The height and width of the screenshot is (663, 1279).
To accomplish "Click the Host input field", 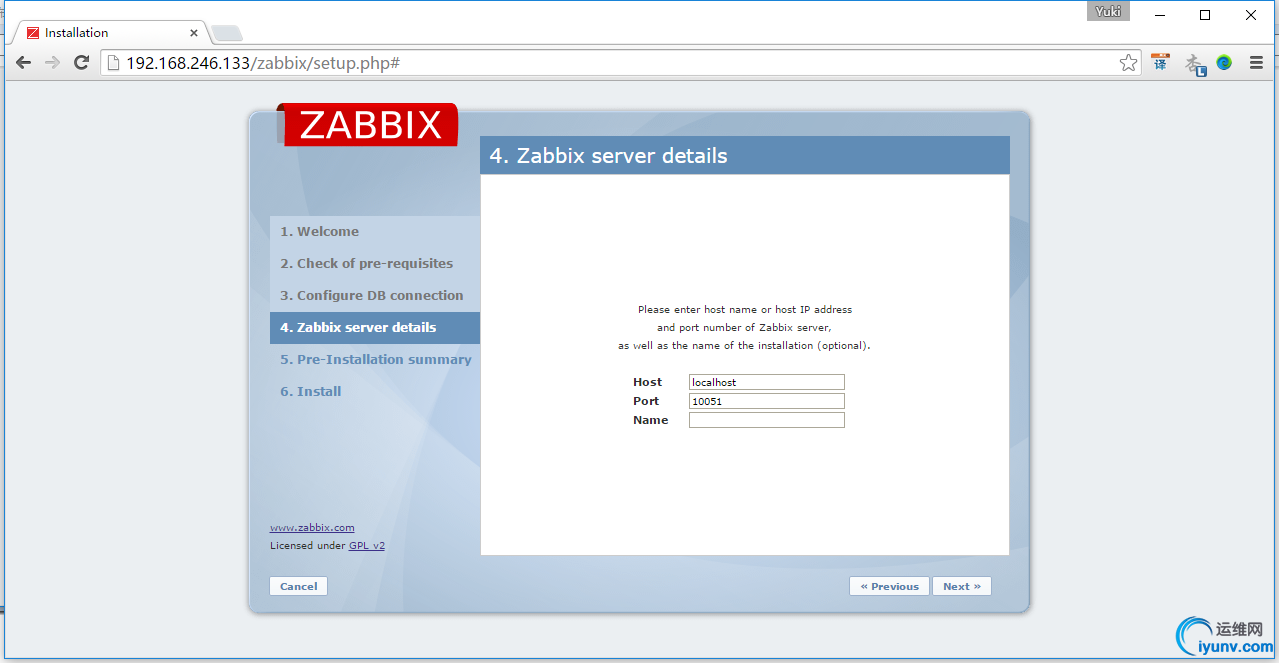I will (x=767, y=382).
